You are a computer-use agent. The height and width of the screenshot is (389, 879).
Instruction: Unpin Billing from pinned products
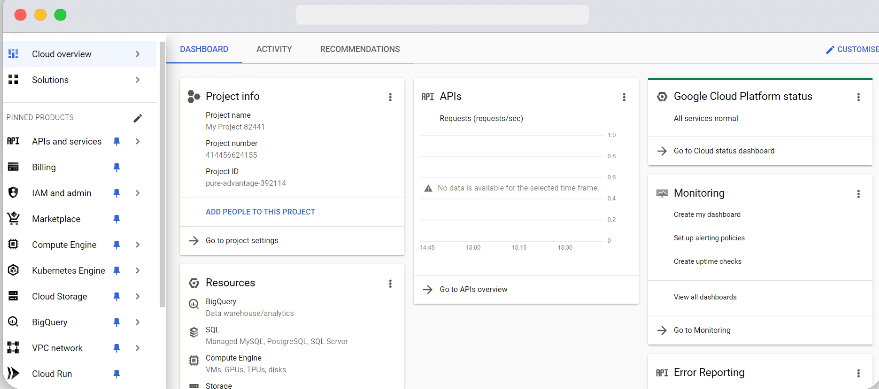(x=117, y=167)
